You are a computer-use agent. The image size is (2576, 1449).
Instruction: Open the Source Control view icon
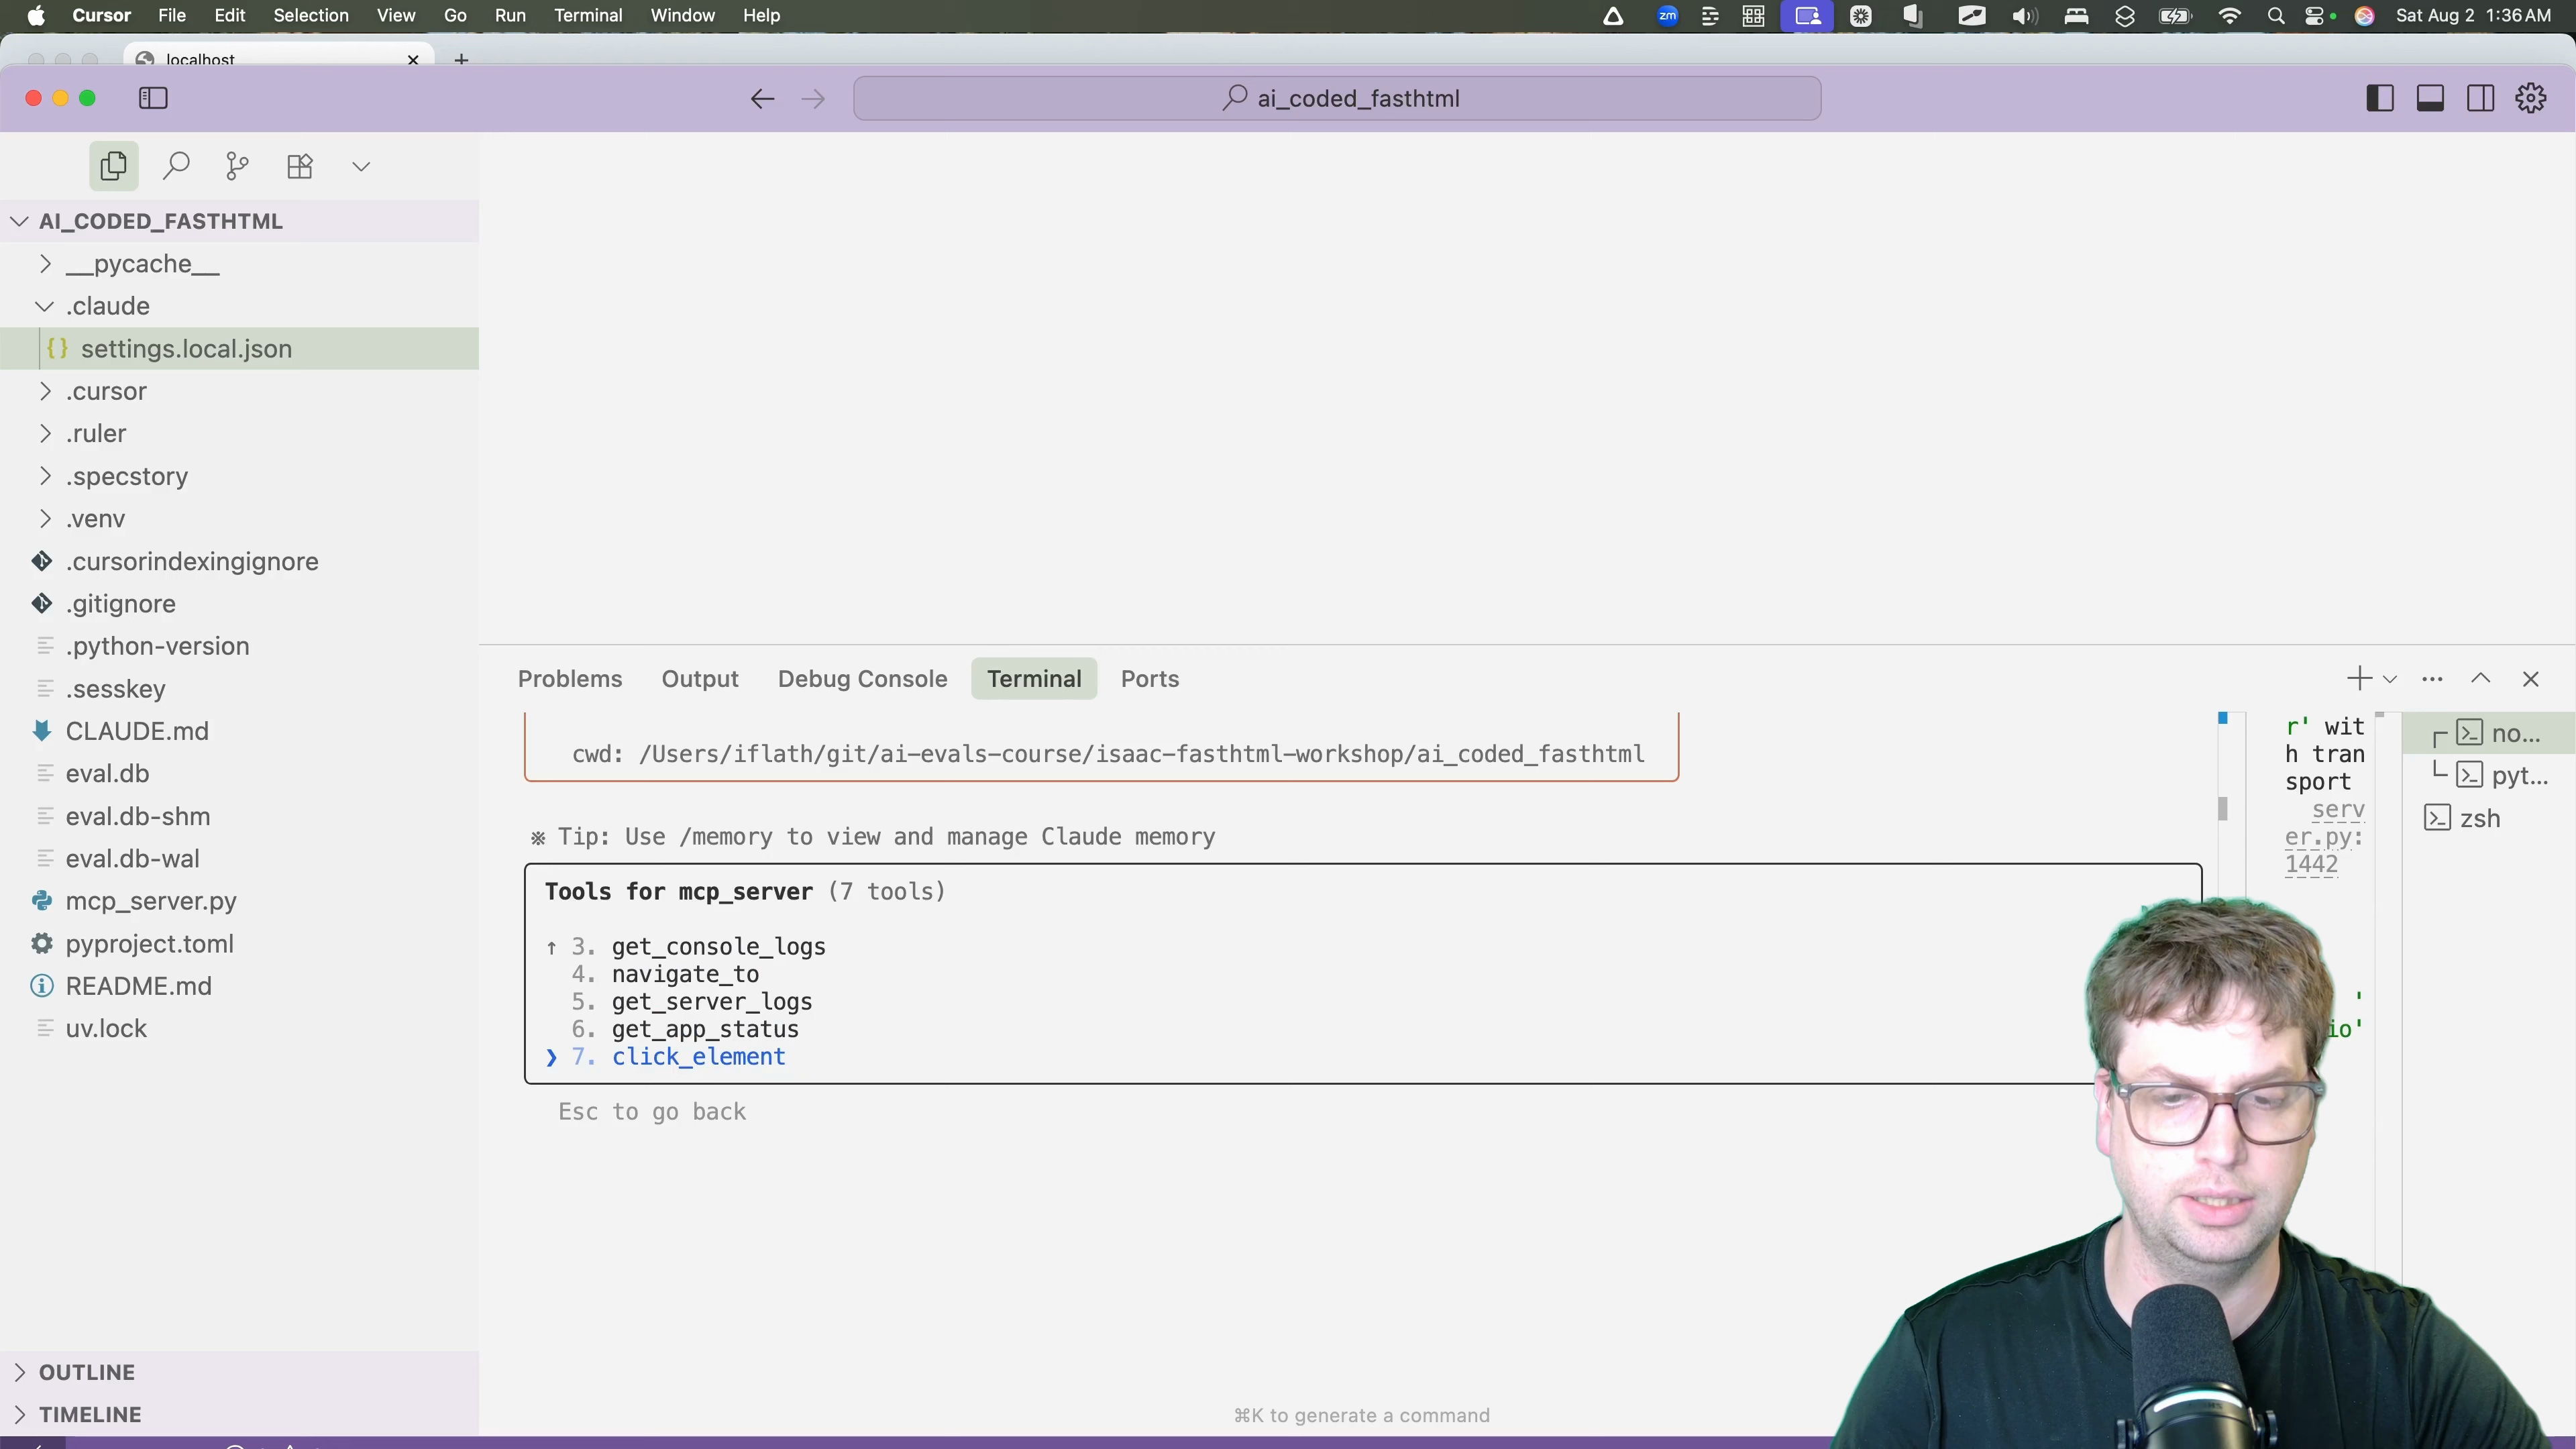coord(237,166)
